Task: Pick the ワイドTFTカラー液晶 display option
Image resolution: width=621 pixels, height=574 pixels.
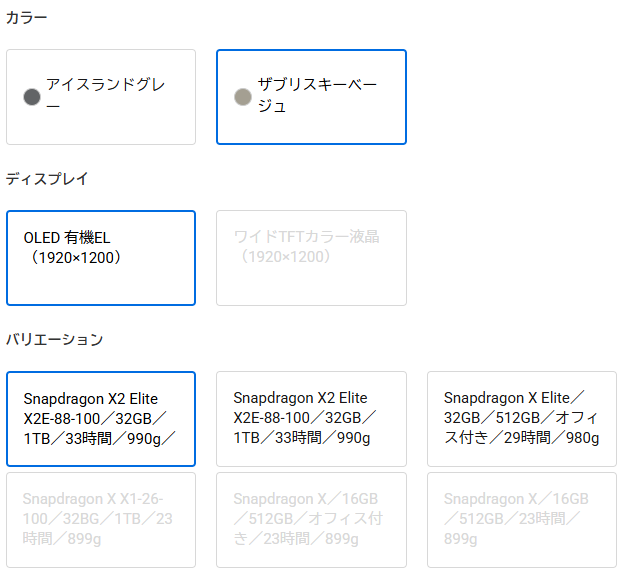Action: (x=311, y=257)
